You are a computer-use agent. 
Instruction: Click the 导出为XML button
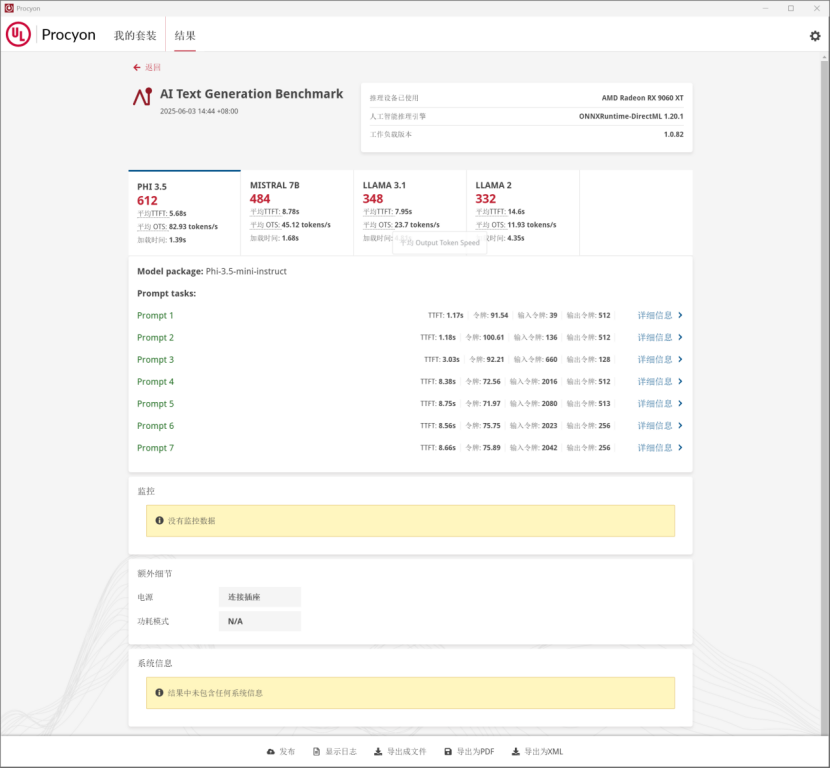[x=537, y=752]
